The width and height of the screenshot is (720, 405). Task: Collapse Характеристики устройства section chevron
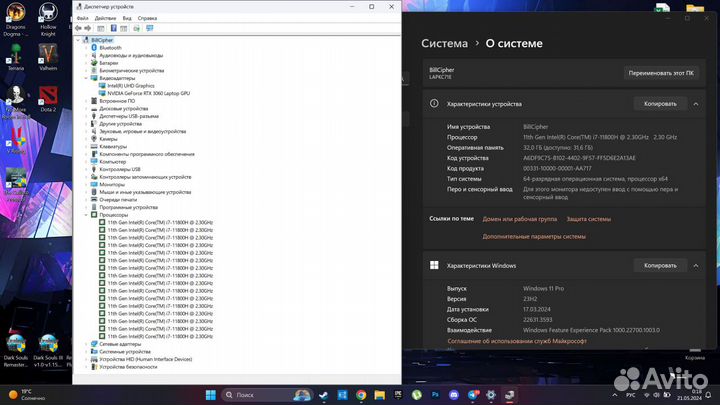696,103
